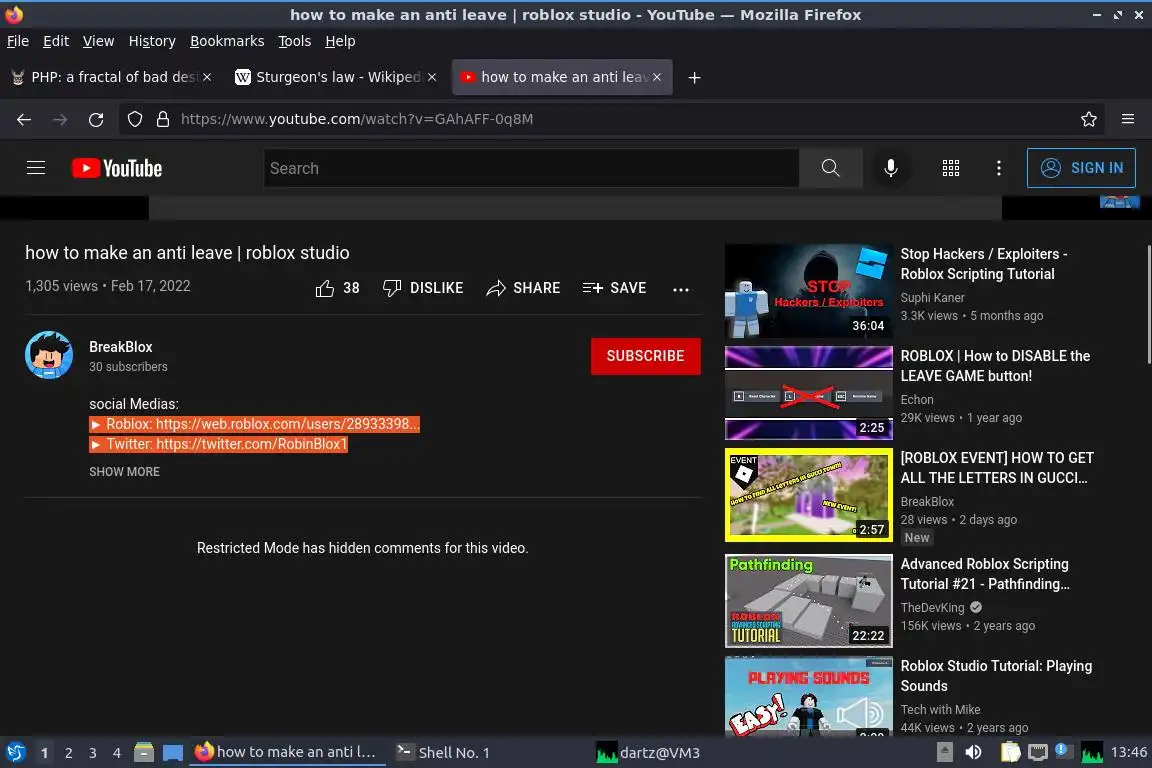Open the Help menu
Screen dimensions: 1152x768
tap(340, 41)
